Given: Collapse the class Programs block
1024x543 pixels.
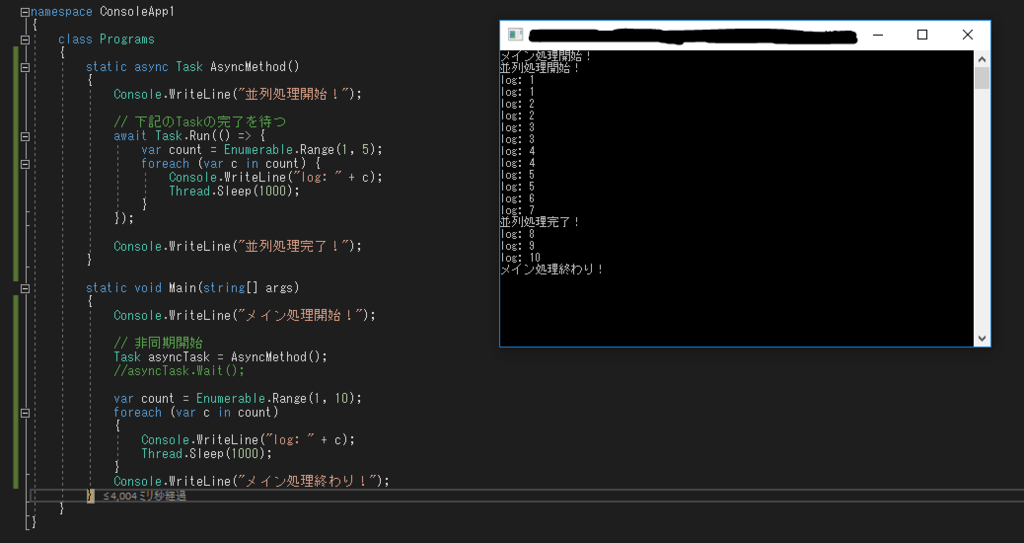Looking at the screenshot, I should click(25, 39).
